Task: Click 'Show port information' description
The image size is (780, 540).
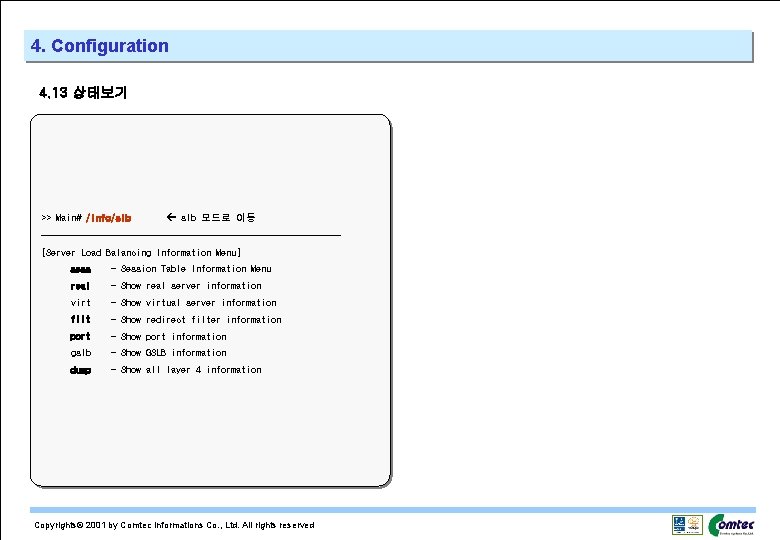Action: tap(174, 337)
